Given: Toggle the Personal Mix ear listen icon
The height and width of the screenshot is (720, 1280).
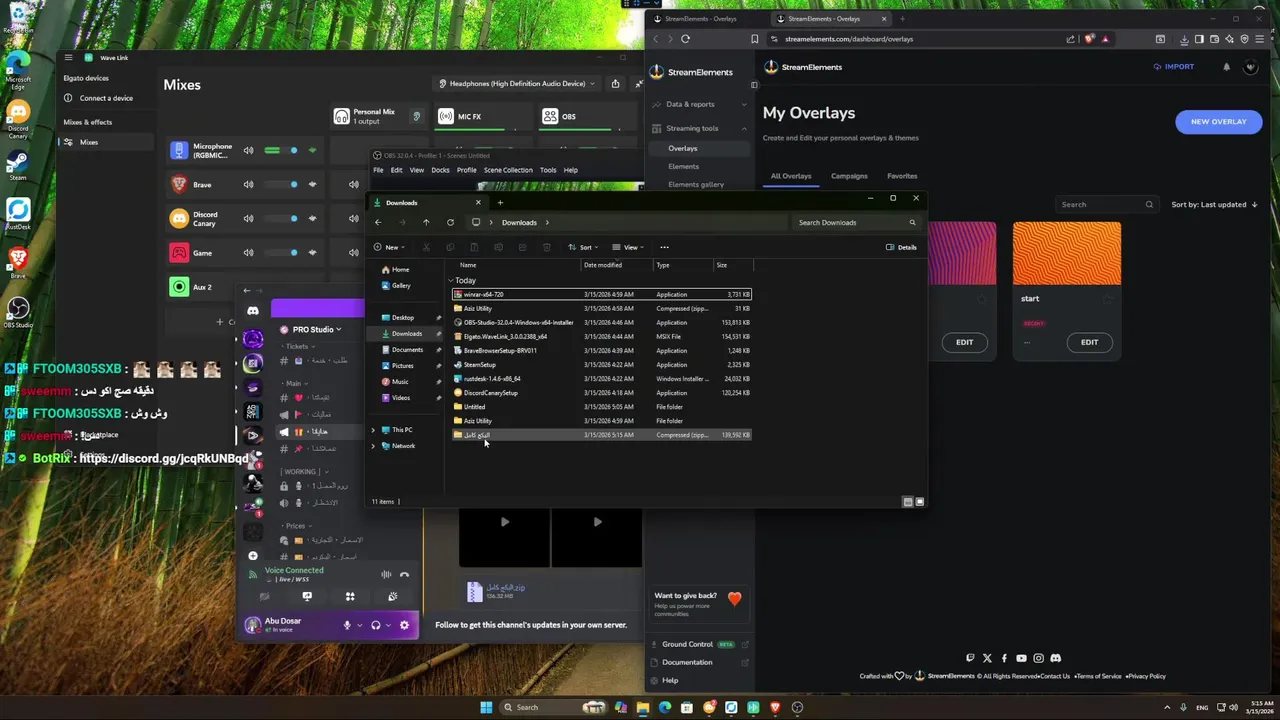Looking at the screenshot, I should (417, 117).
